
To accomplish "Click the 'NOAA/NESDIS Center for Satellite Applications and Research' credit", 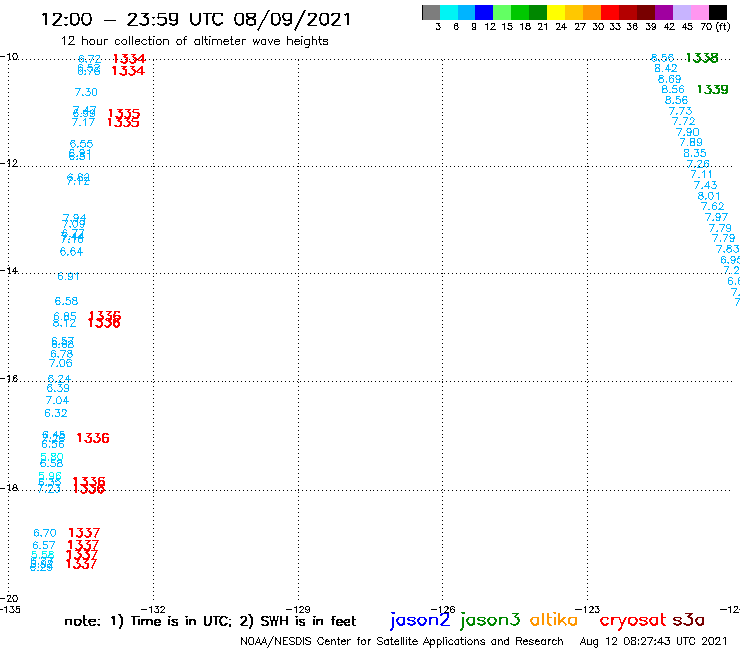I will coord(402,642).
